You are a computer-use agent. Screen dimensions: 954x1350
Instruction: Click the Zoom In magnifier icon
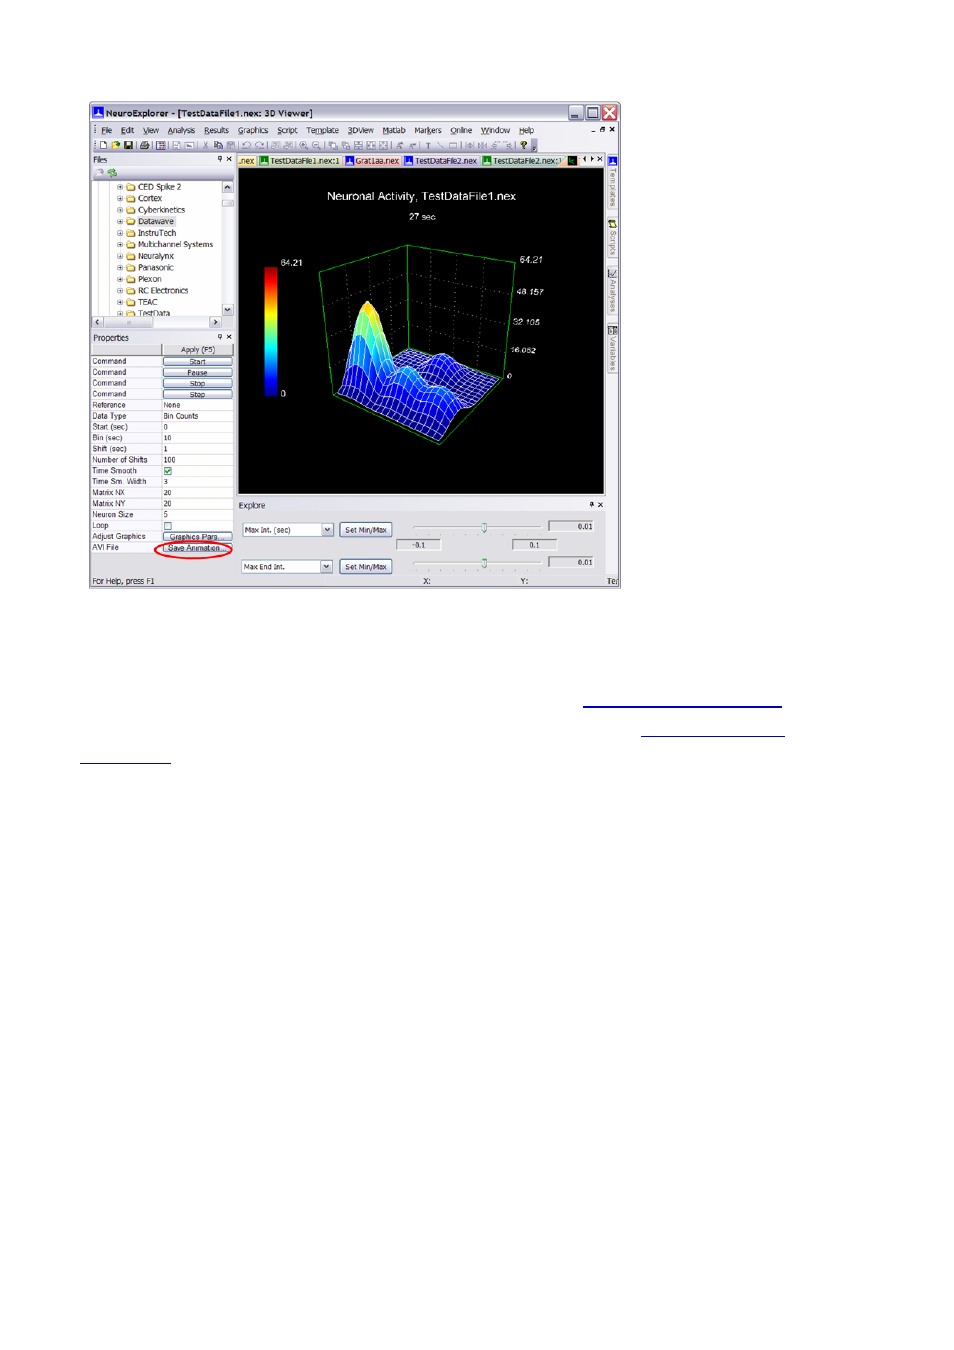pyautogui.click(x=303, y=145)
